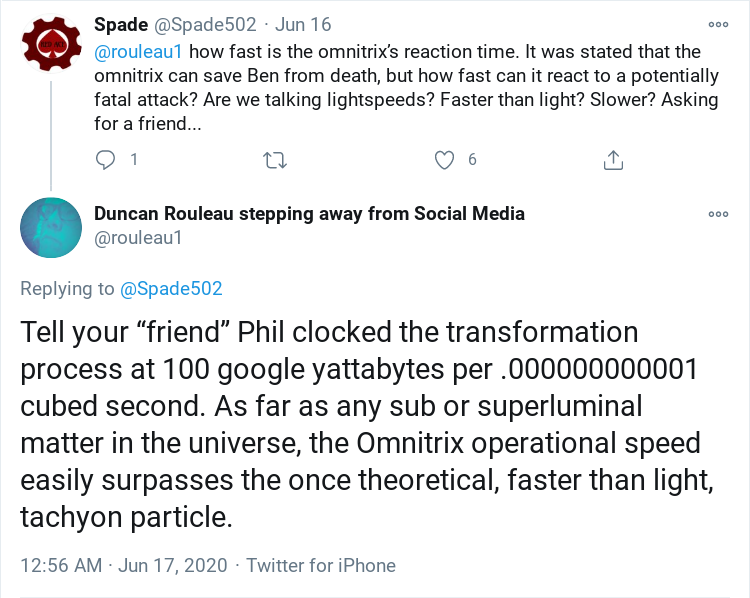
Task: Click the like count 6
Action: pos(472,159)
